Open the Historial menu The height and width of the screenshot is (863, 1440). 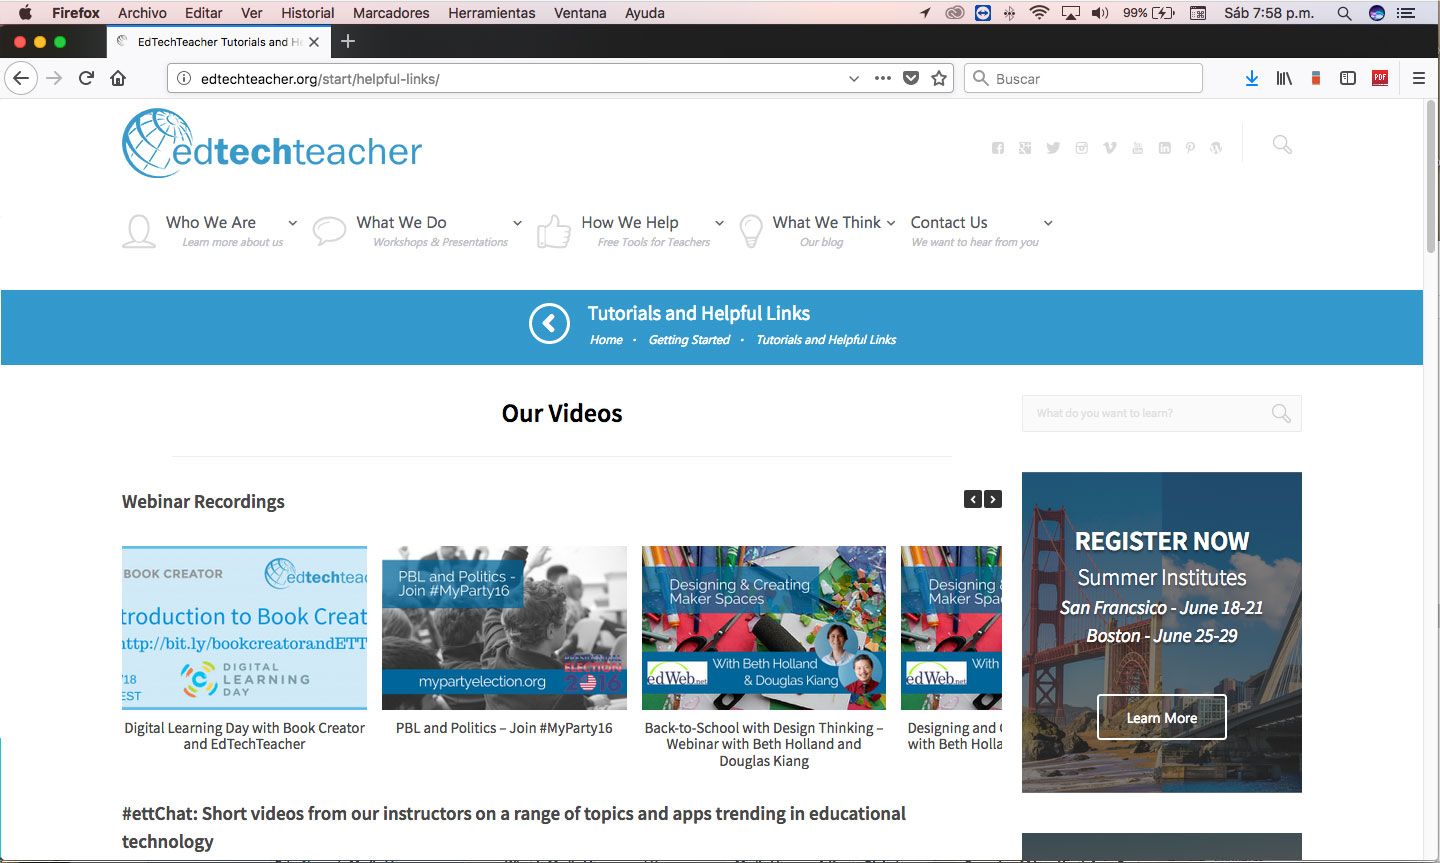click(x=307, y=13)
